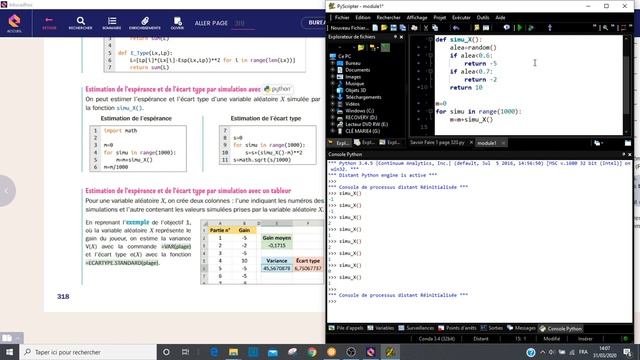The image size is (640, 360).
Task: Click Windows Start button
Action: click(x=9, y=352)
